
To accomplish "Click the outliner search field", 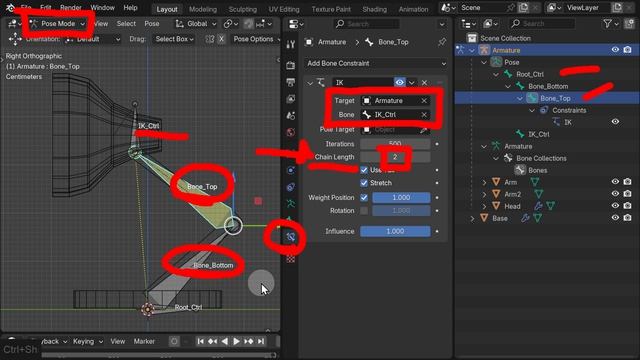I will 543,24.
